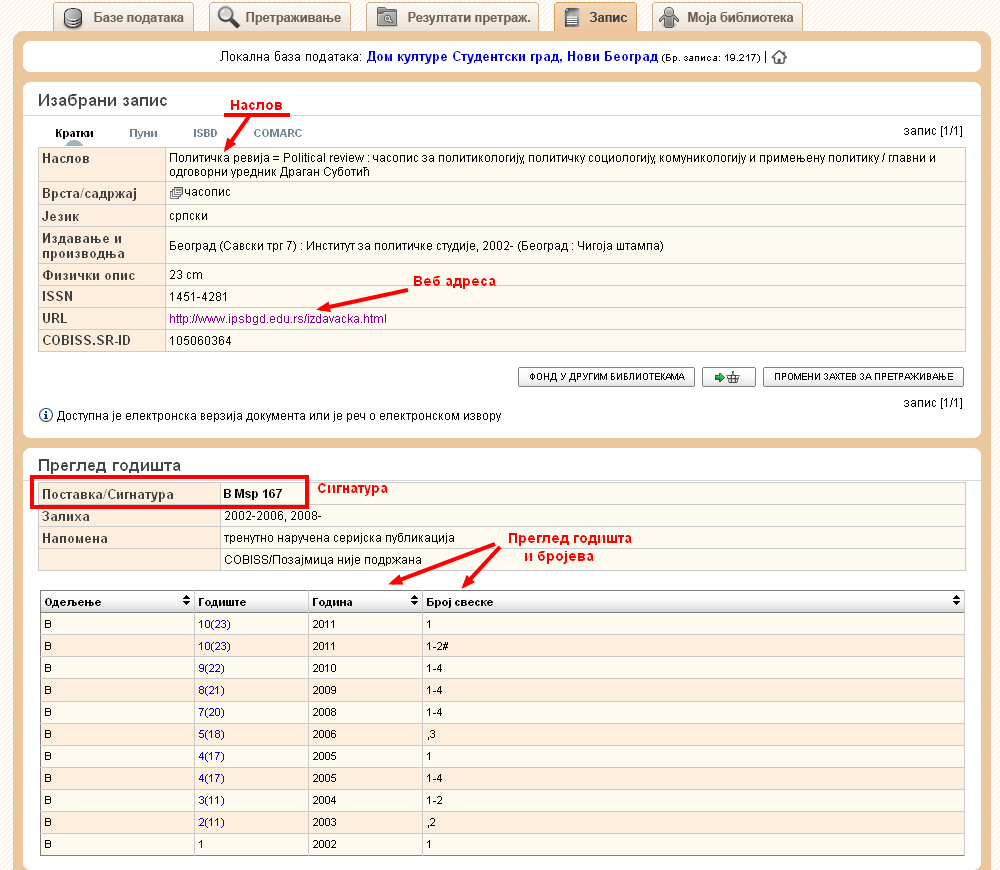Click the database icon on Базе података tab
Screen dimensions: 1000x870
point(73,18)
